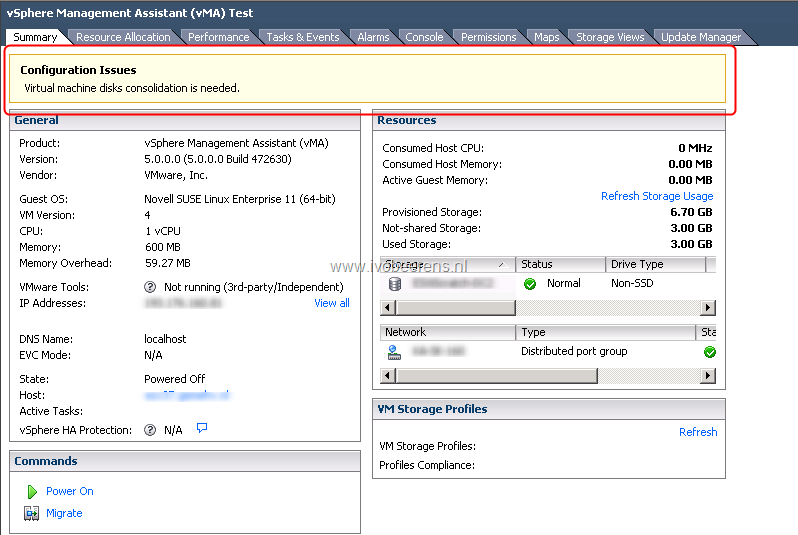Screen dimensions: 798x535
Task: Click the green Normal status checkmark icon
Action: (x=530, y=284)
